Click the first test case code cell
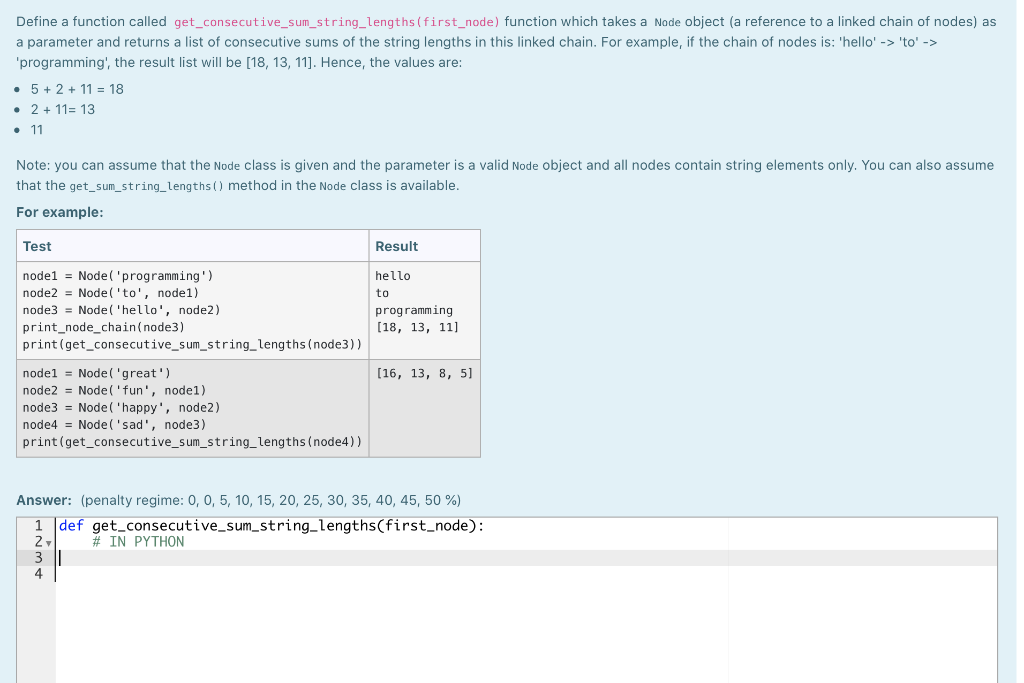Screen dimensions: 1024x683 tap(190, 310)
